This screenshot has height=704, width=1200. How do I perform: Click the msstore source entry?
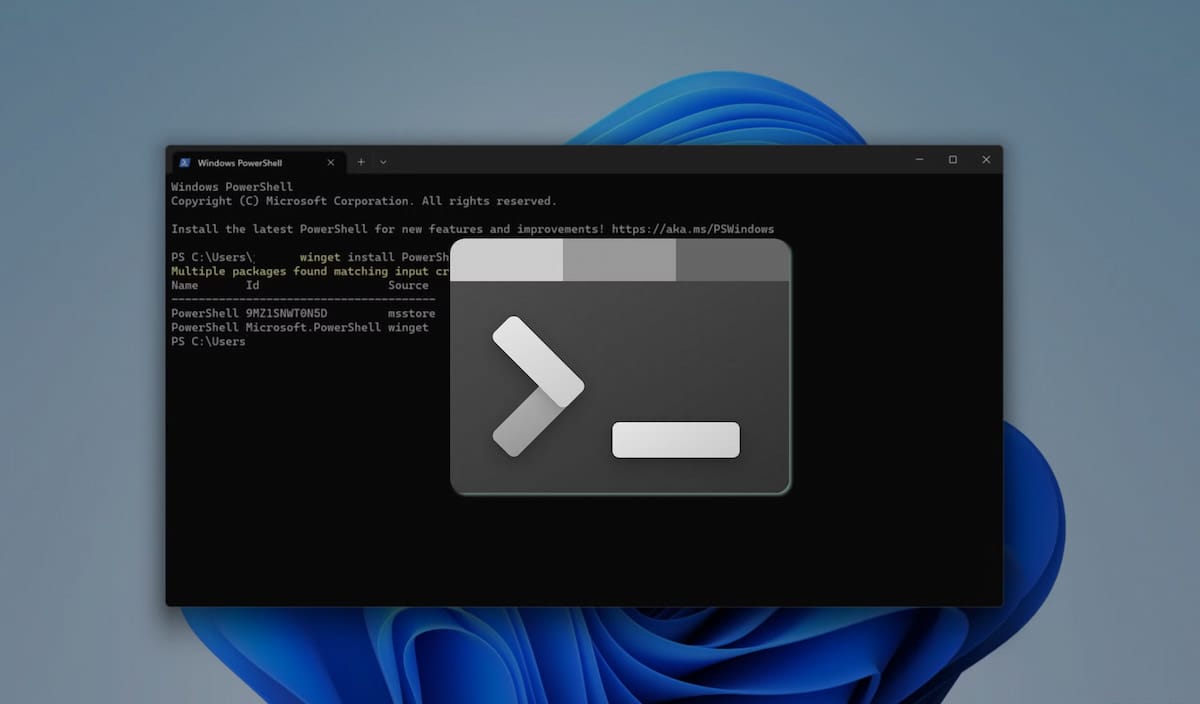[412, 313]
